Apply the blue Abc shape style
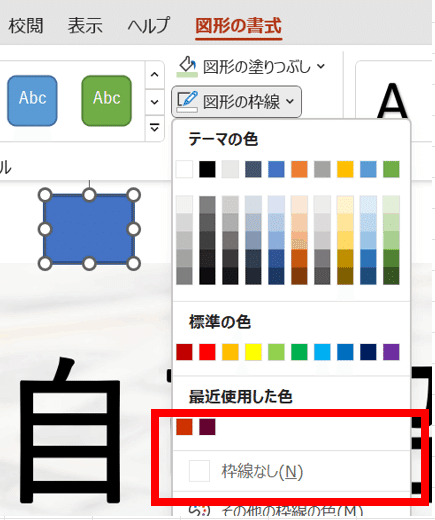 [32, 101]
